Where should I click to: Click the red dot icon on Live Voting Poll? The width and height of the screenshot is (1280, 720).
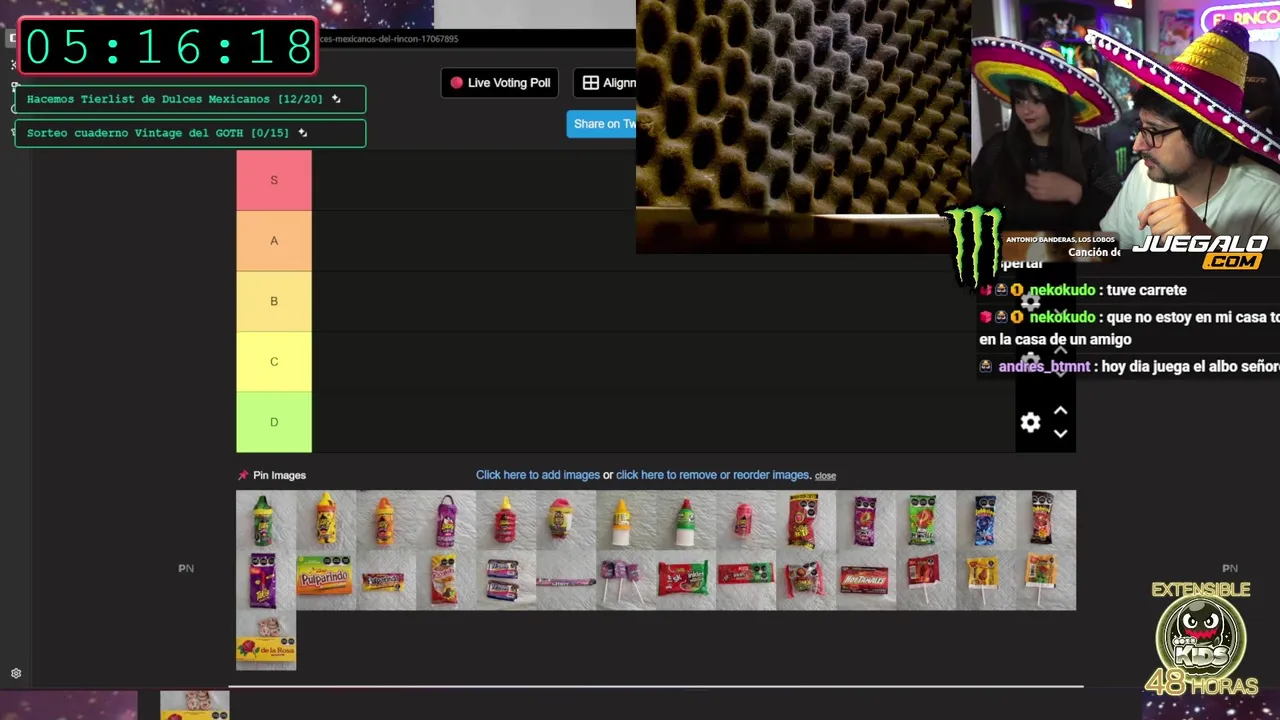[457, 83]
